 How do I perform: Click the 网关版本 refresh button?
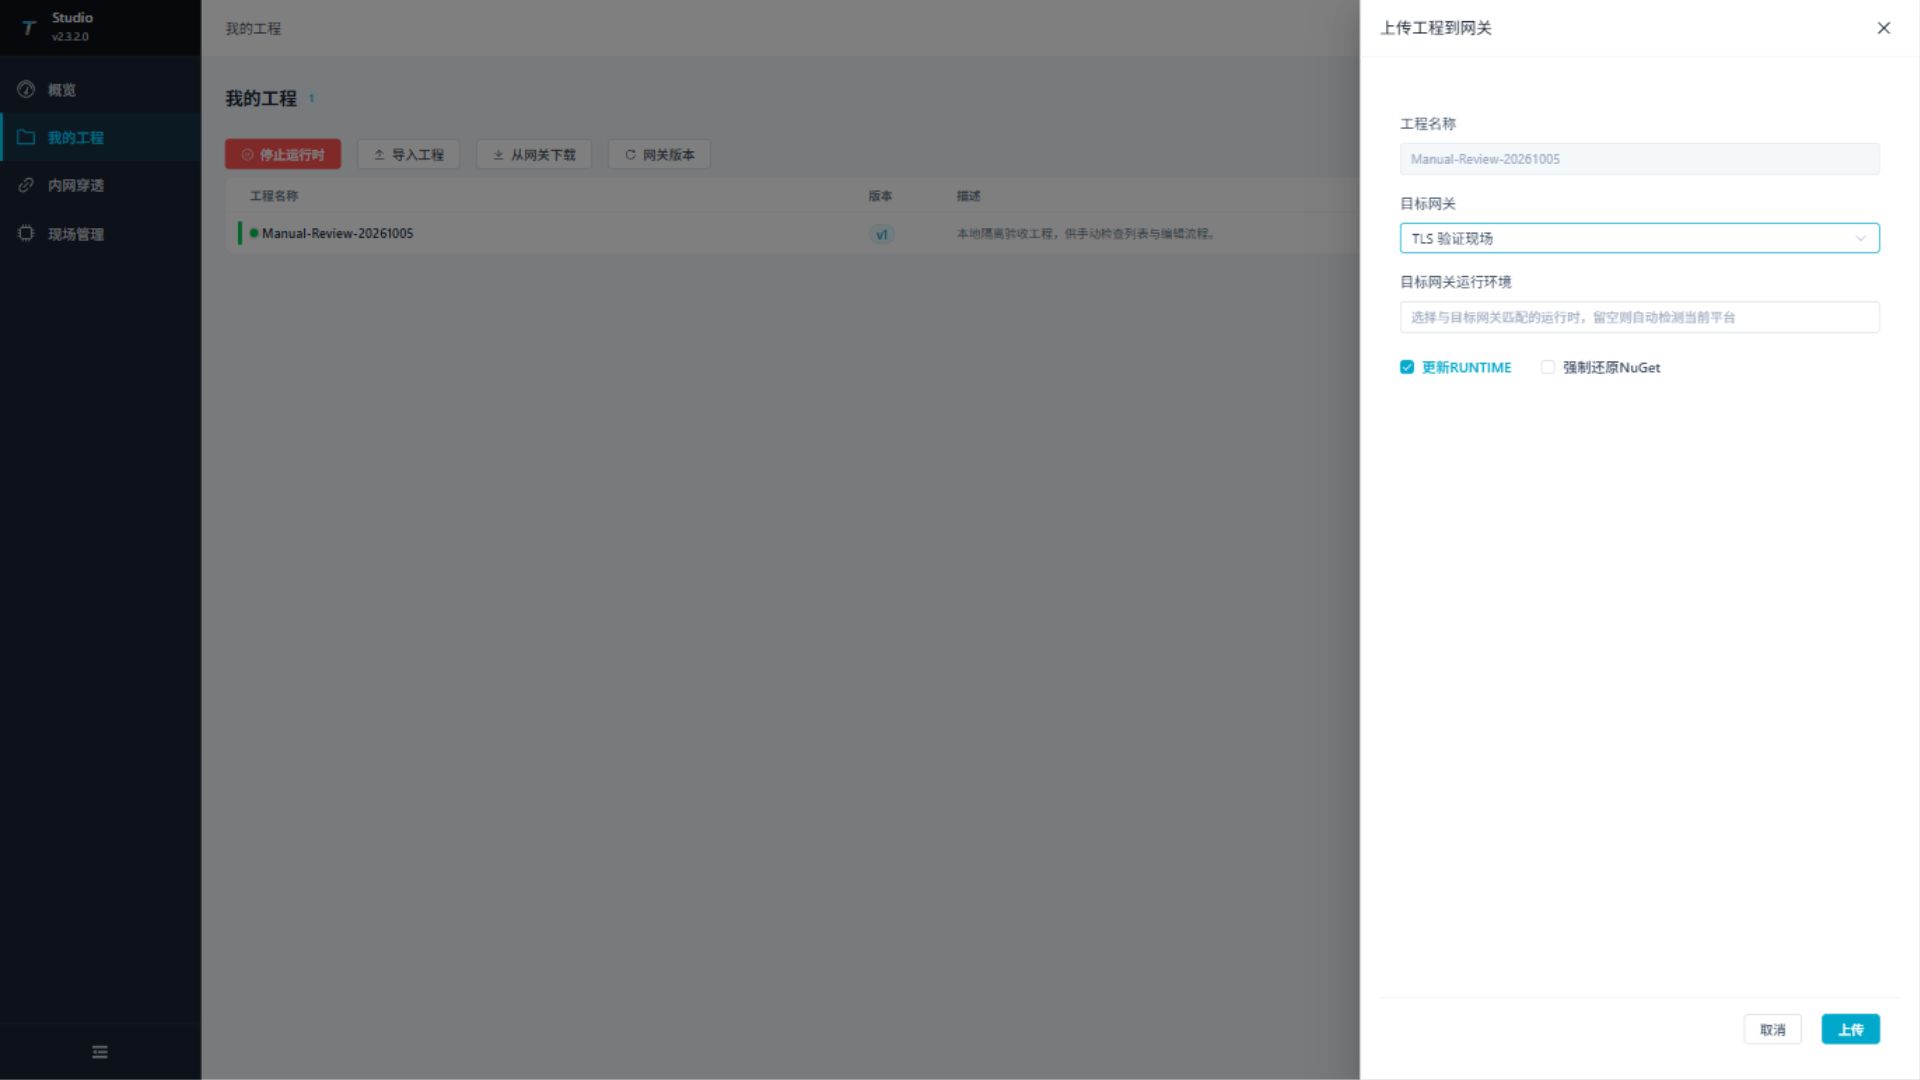(x=659, y=154)
